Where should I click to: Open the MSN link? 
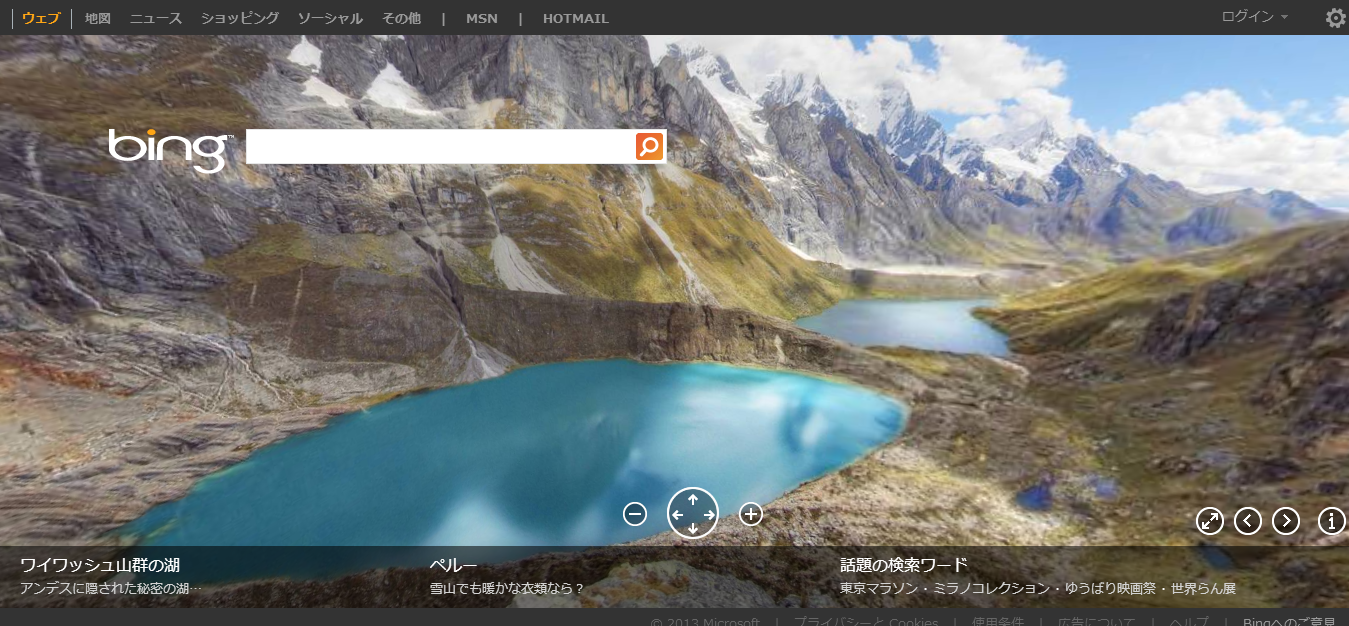pyautogui.click(x=481, y=18)
